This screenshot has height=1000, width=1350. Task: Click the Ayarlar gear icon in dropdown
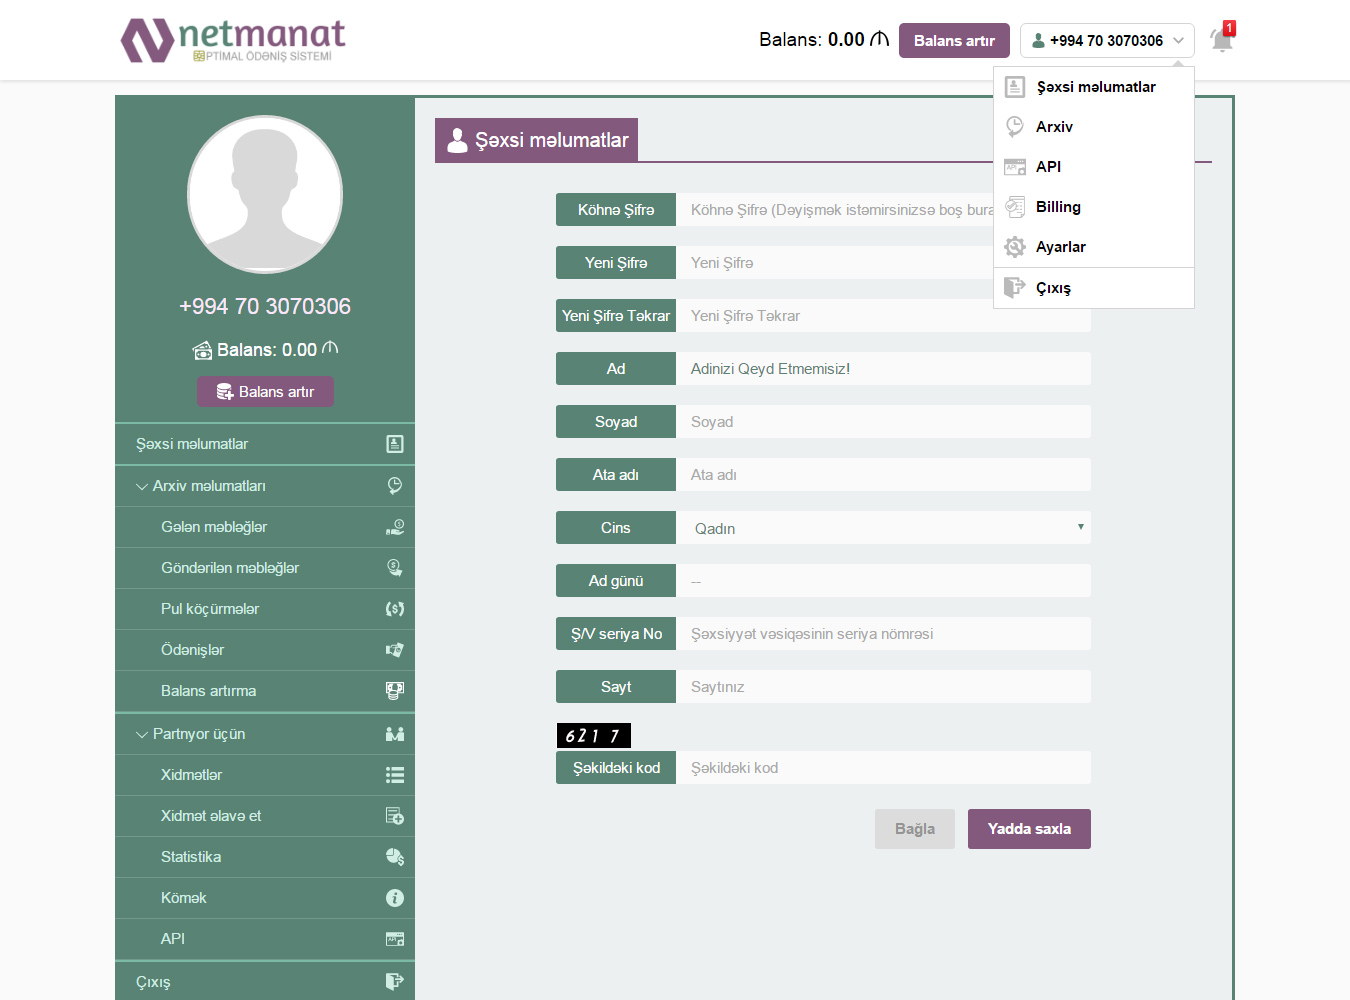[x=1015, y=247]
